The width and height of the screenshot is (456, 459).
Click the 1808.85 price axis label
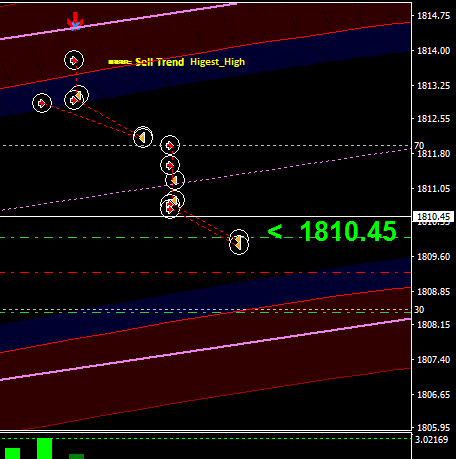coord(433,292)
